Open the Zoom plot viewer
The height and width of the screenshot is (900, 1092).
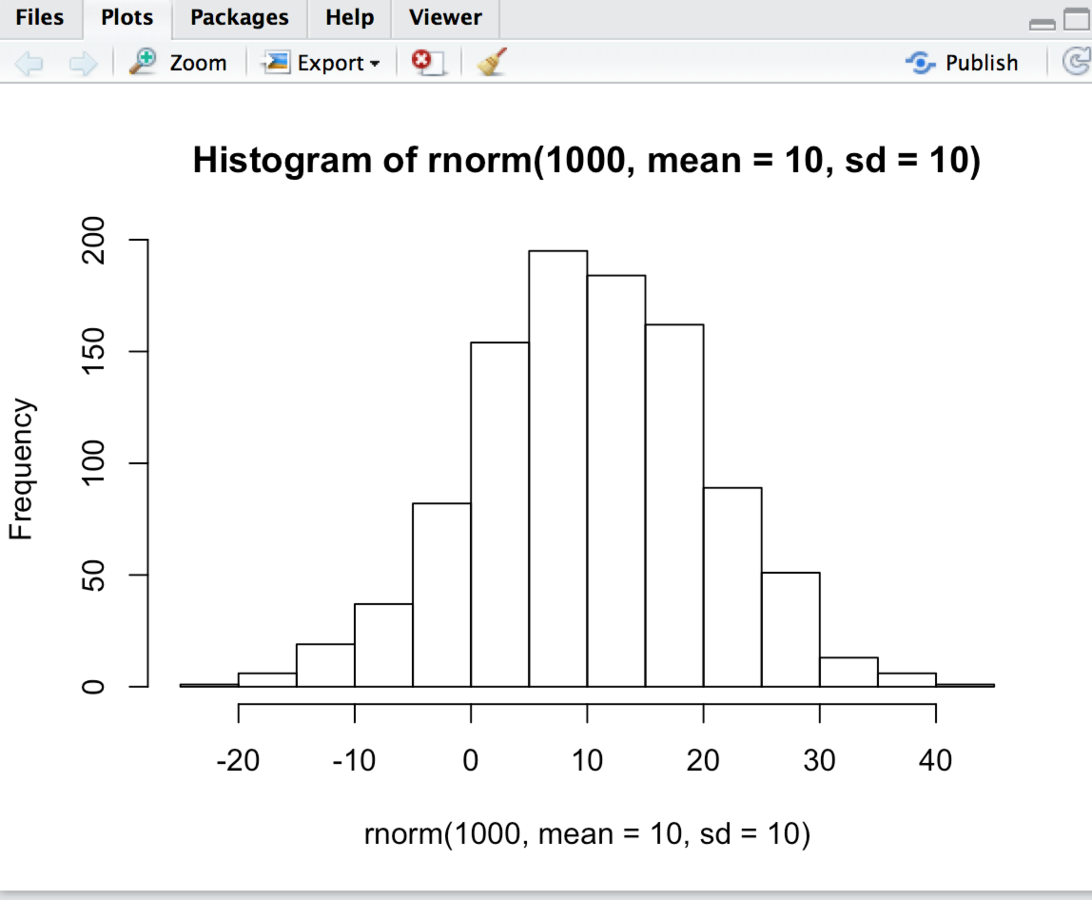[178, 63]
